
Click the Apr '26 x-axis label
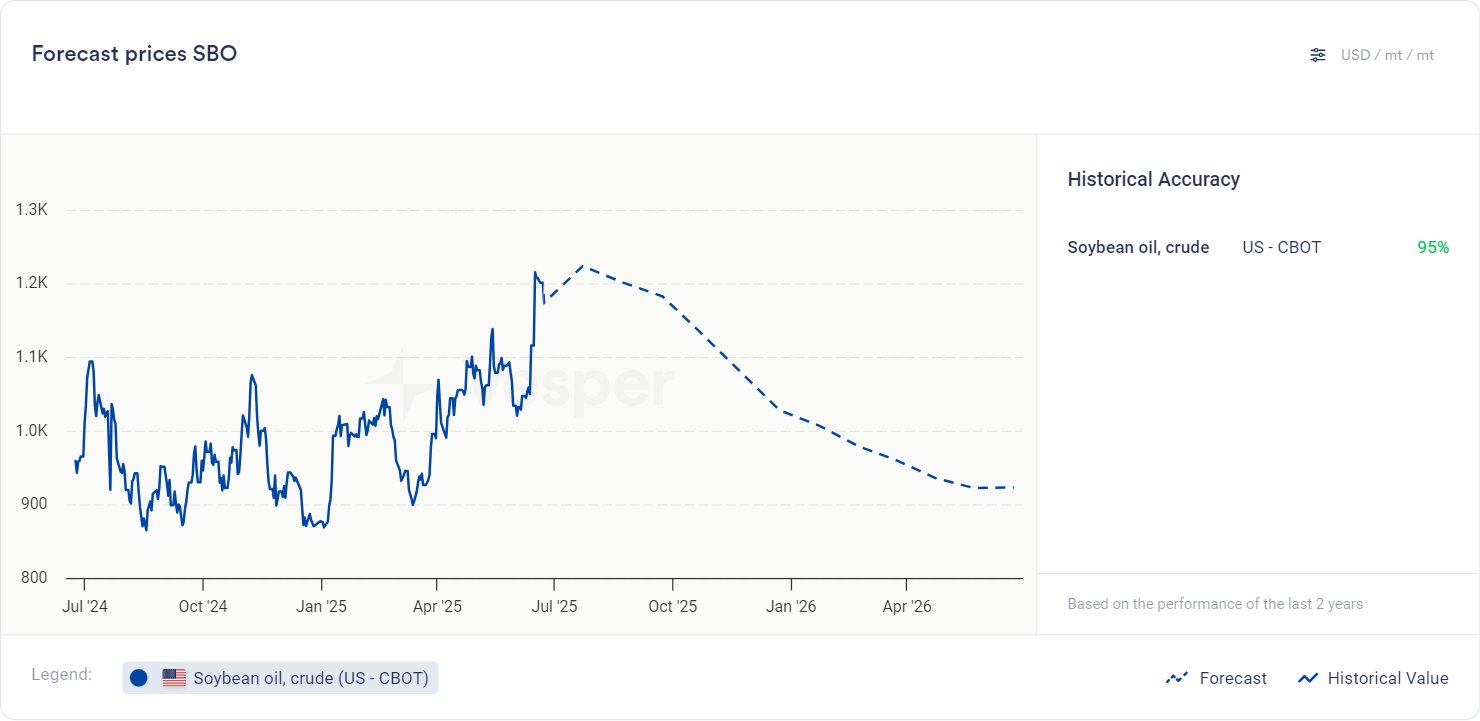pos(906,606)
